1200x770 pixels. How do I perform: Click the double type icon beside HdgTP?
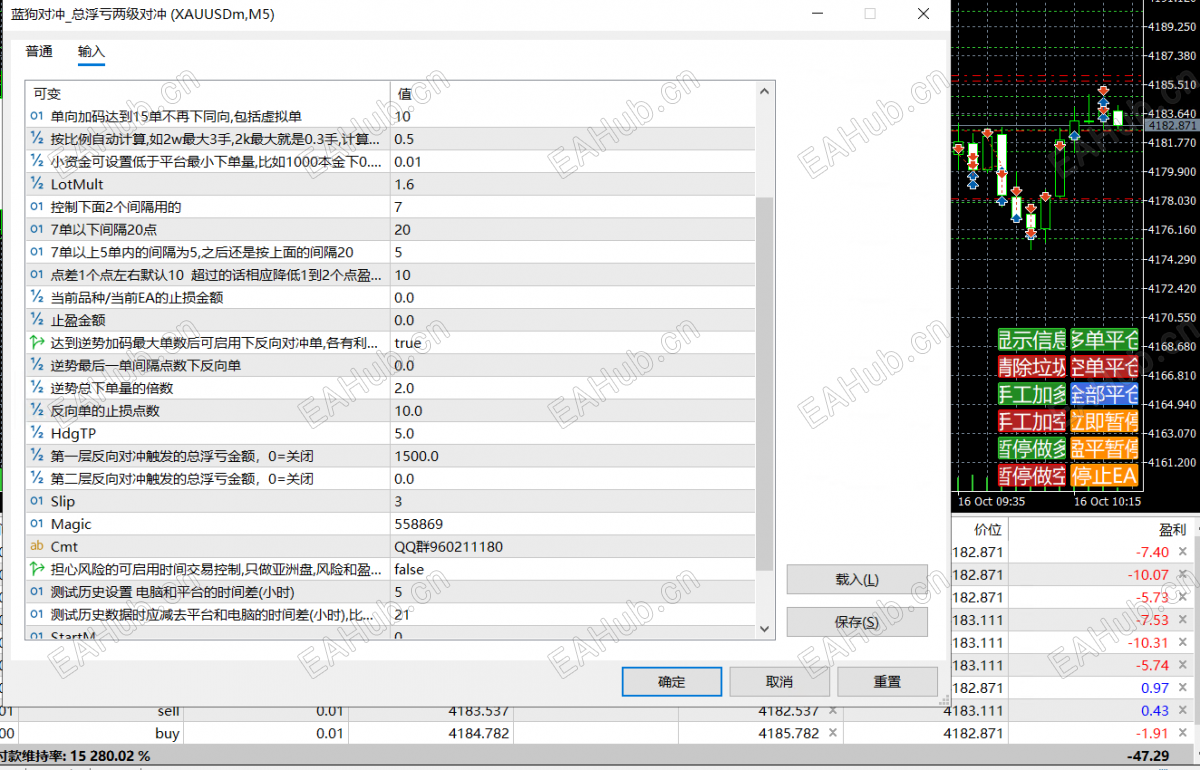37,433
